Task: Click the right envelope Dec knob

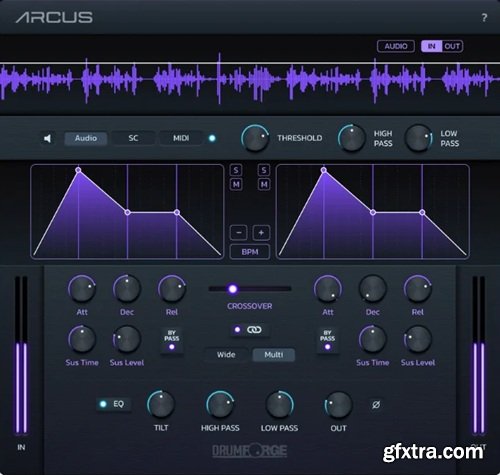Action: coord(373,289)
